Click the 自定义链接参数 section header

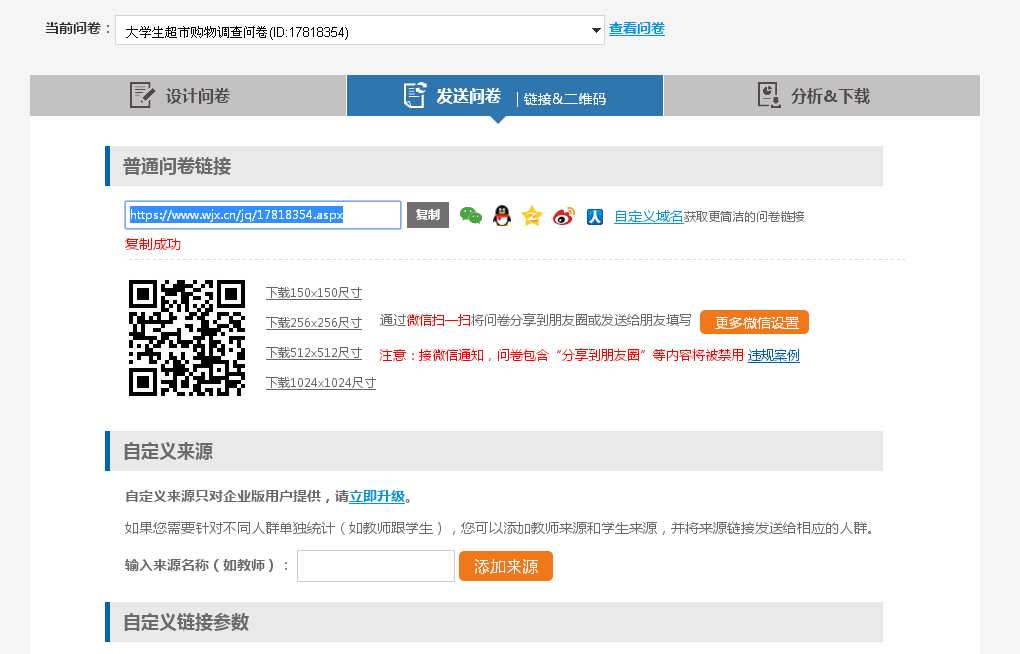click(x=494, y=622)
